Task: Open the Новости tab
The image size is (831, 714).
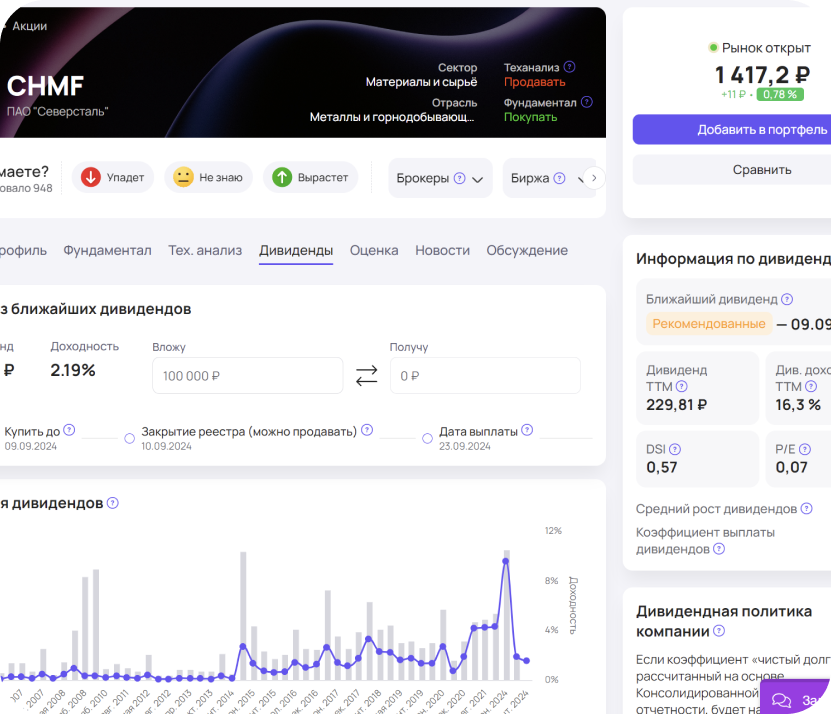Action: click(x=442, y=250)
